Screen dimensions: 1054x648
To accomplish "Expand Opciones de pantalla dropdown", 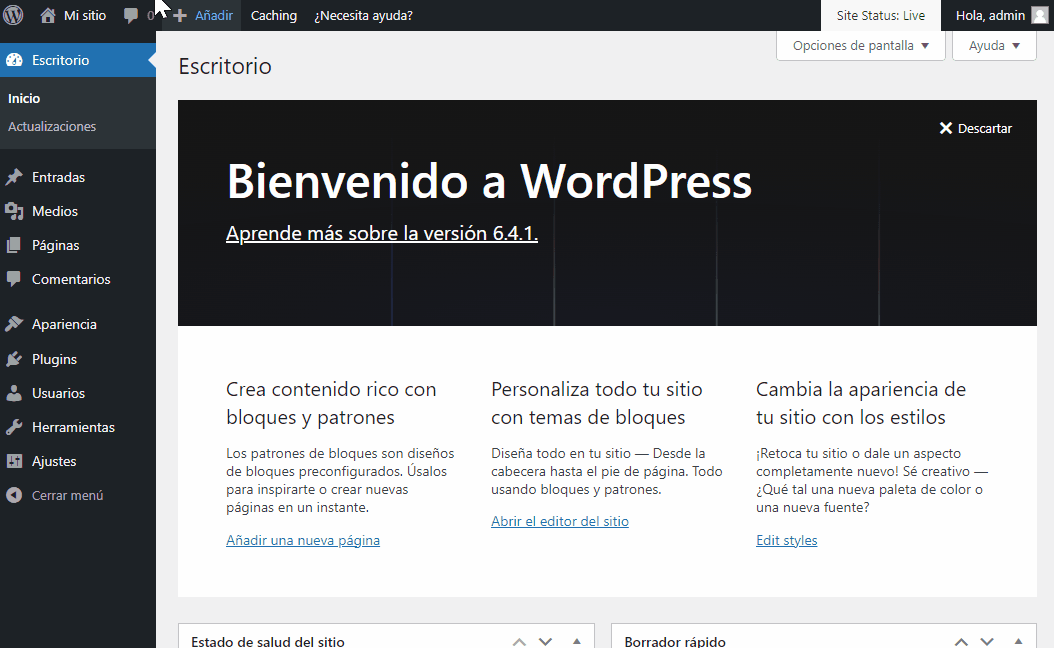I will [x=860, y=46].
